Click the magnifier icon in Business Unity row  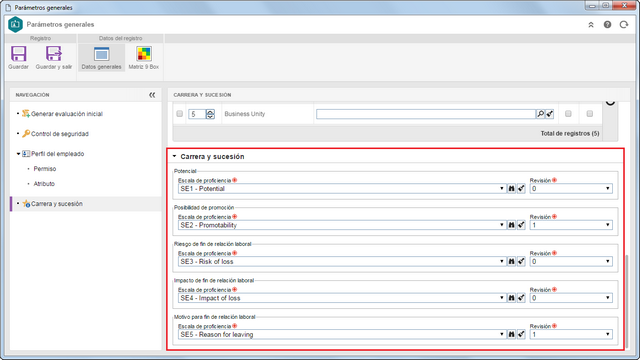pos(540,114)
